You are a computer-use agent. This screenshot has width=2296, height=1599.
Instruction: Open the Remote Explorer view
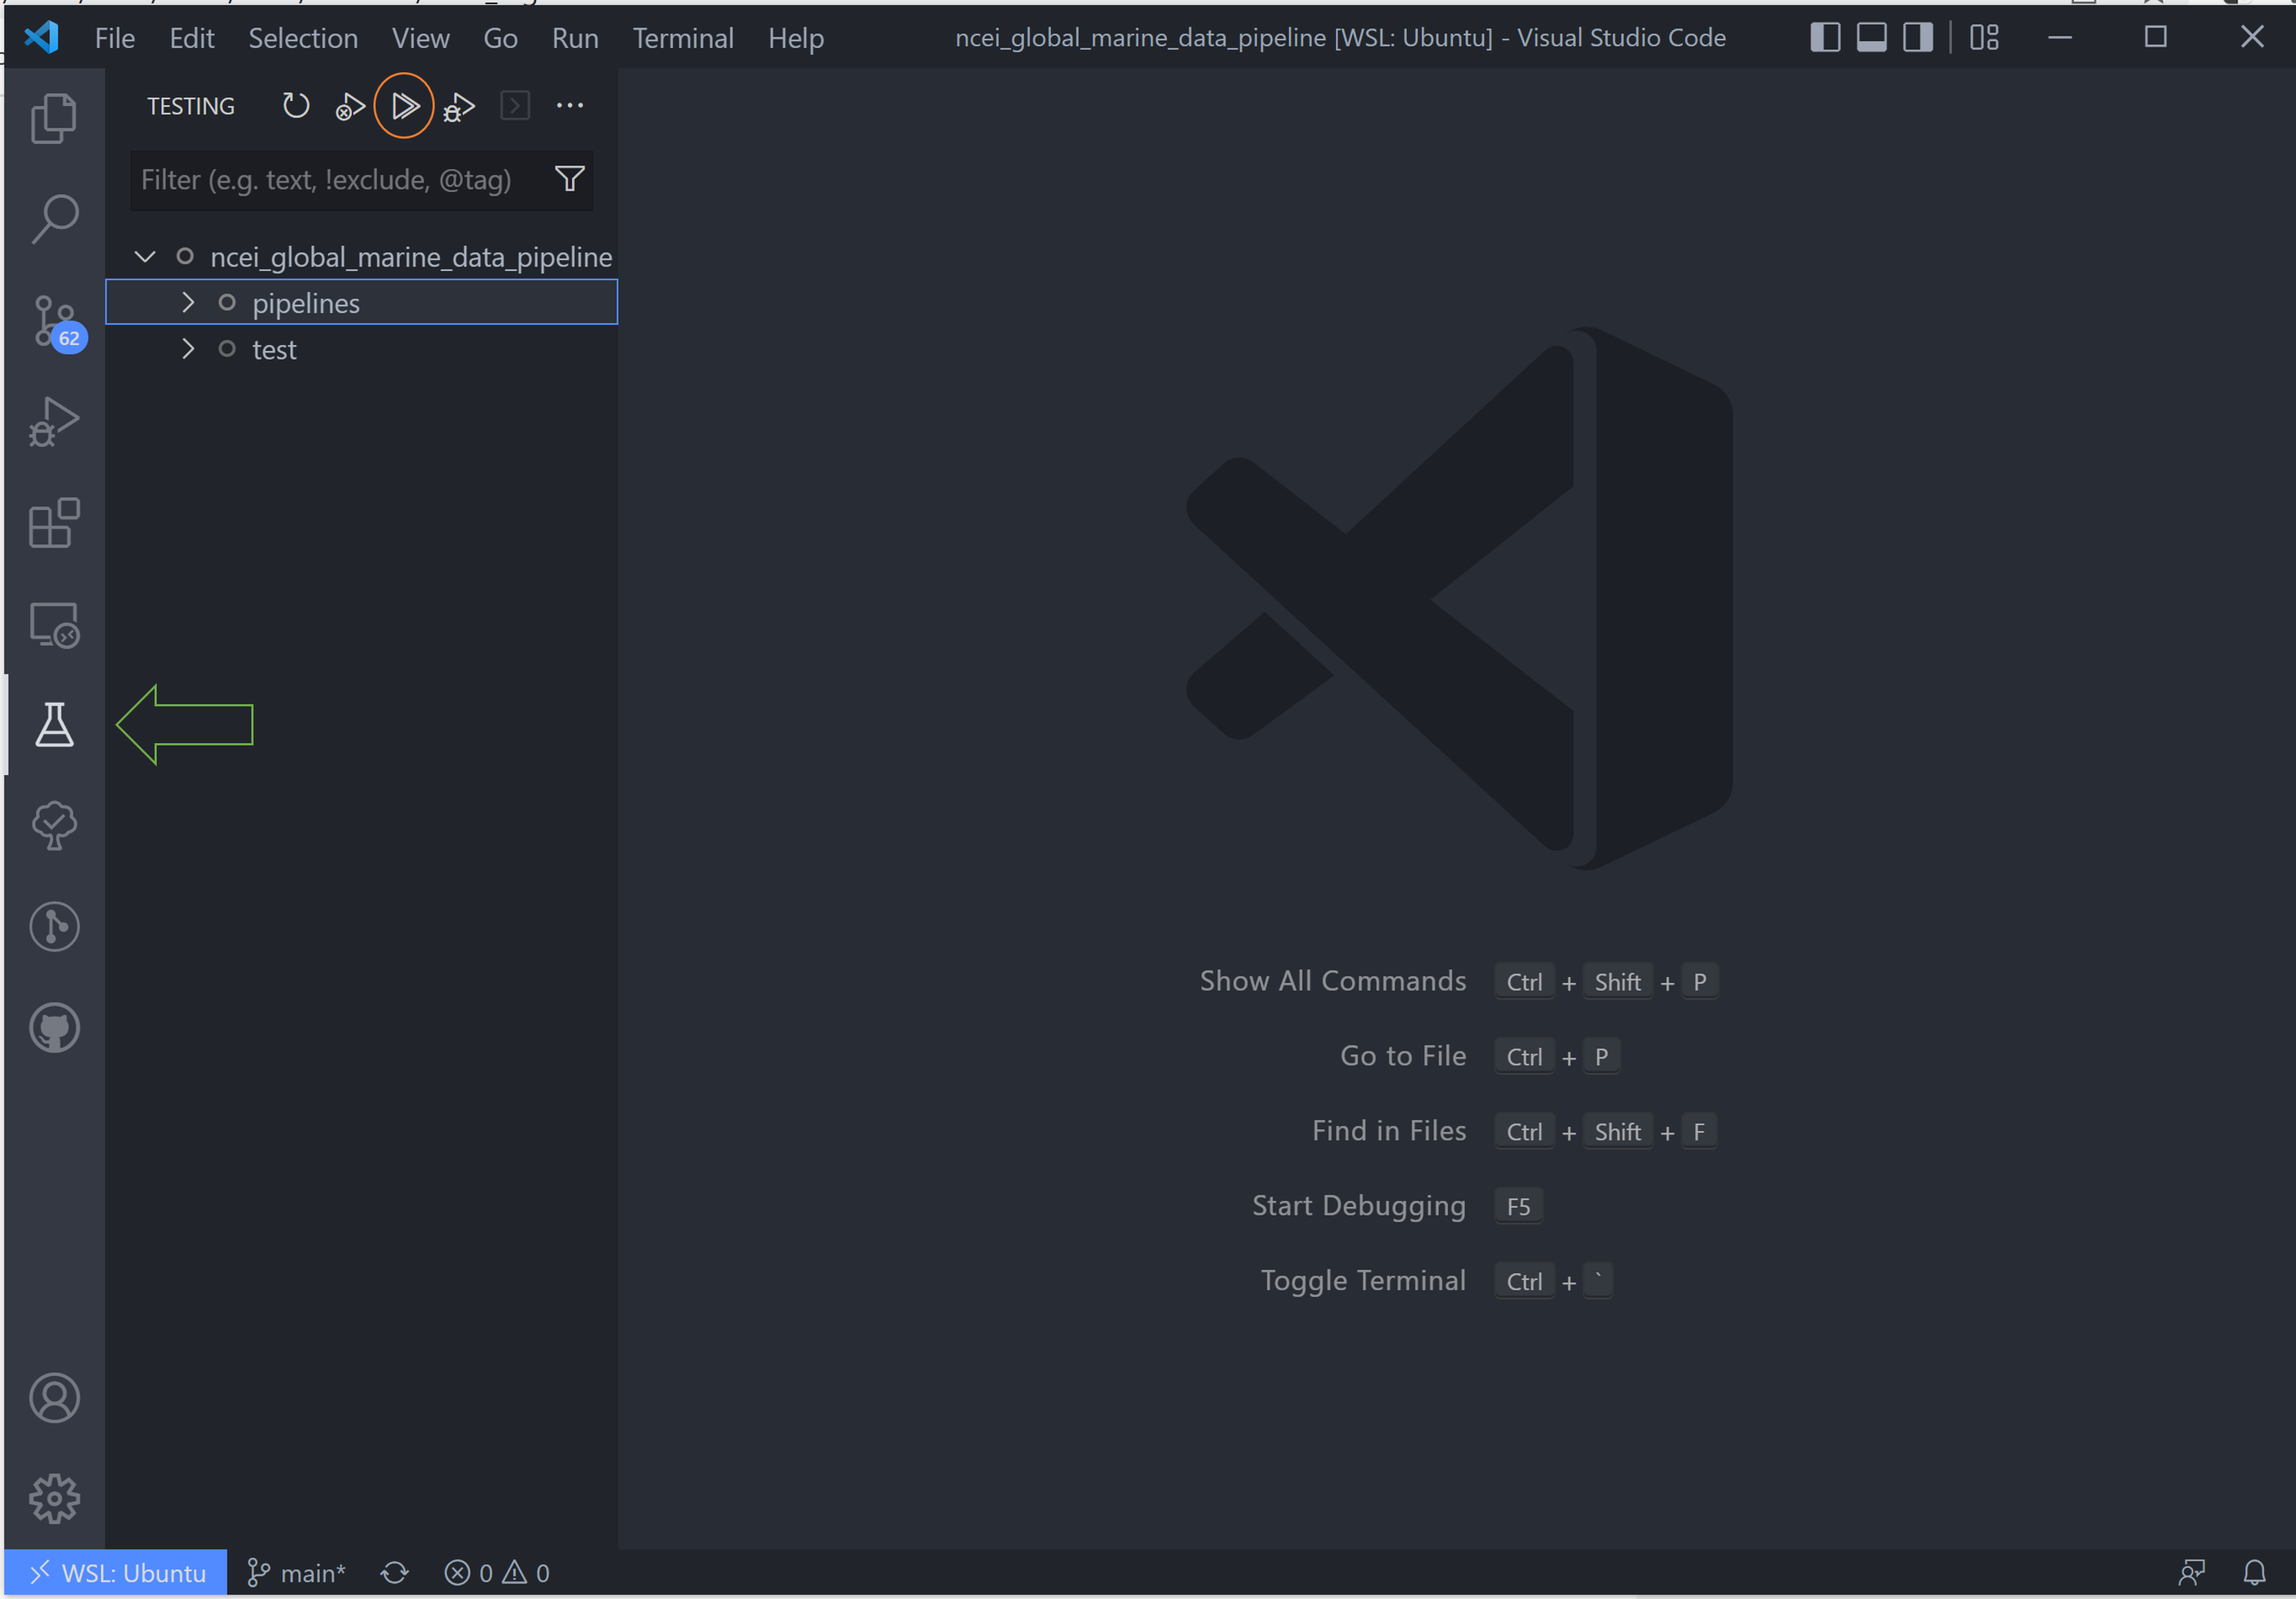click(54, 624)
